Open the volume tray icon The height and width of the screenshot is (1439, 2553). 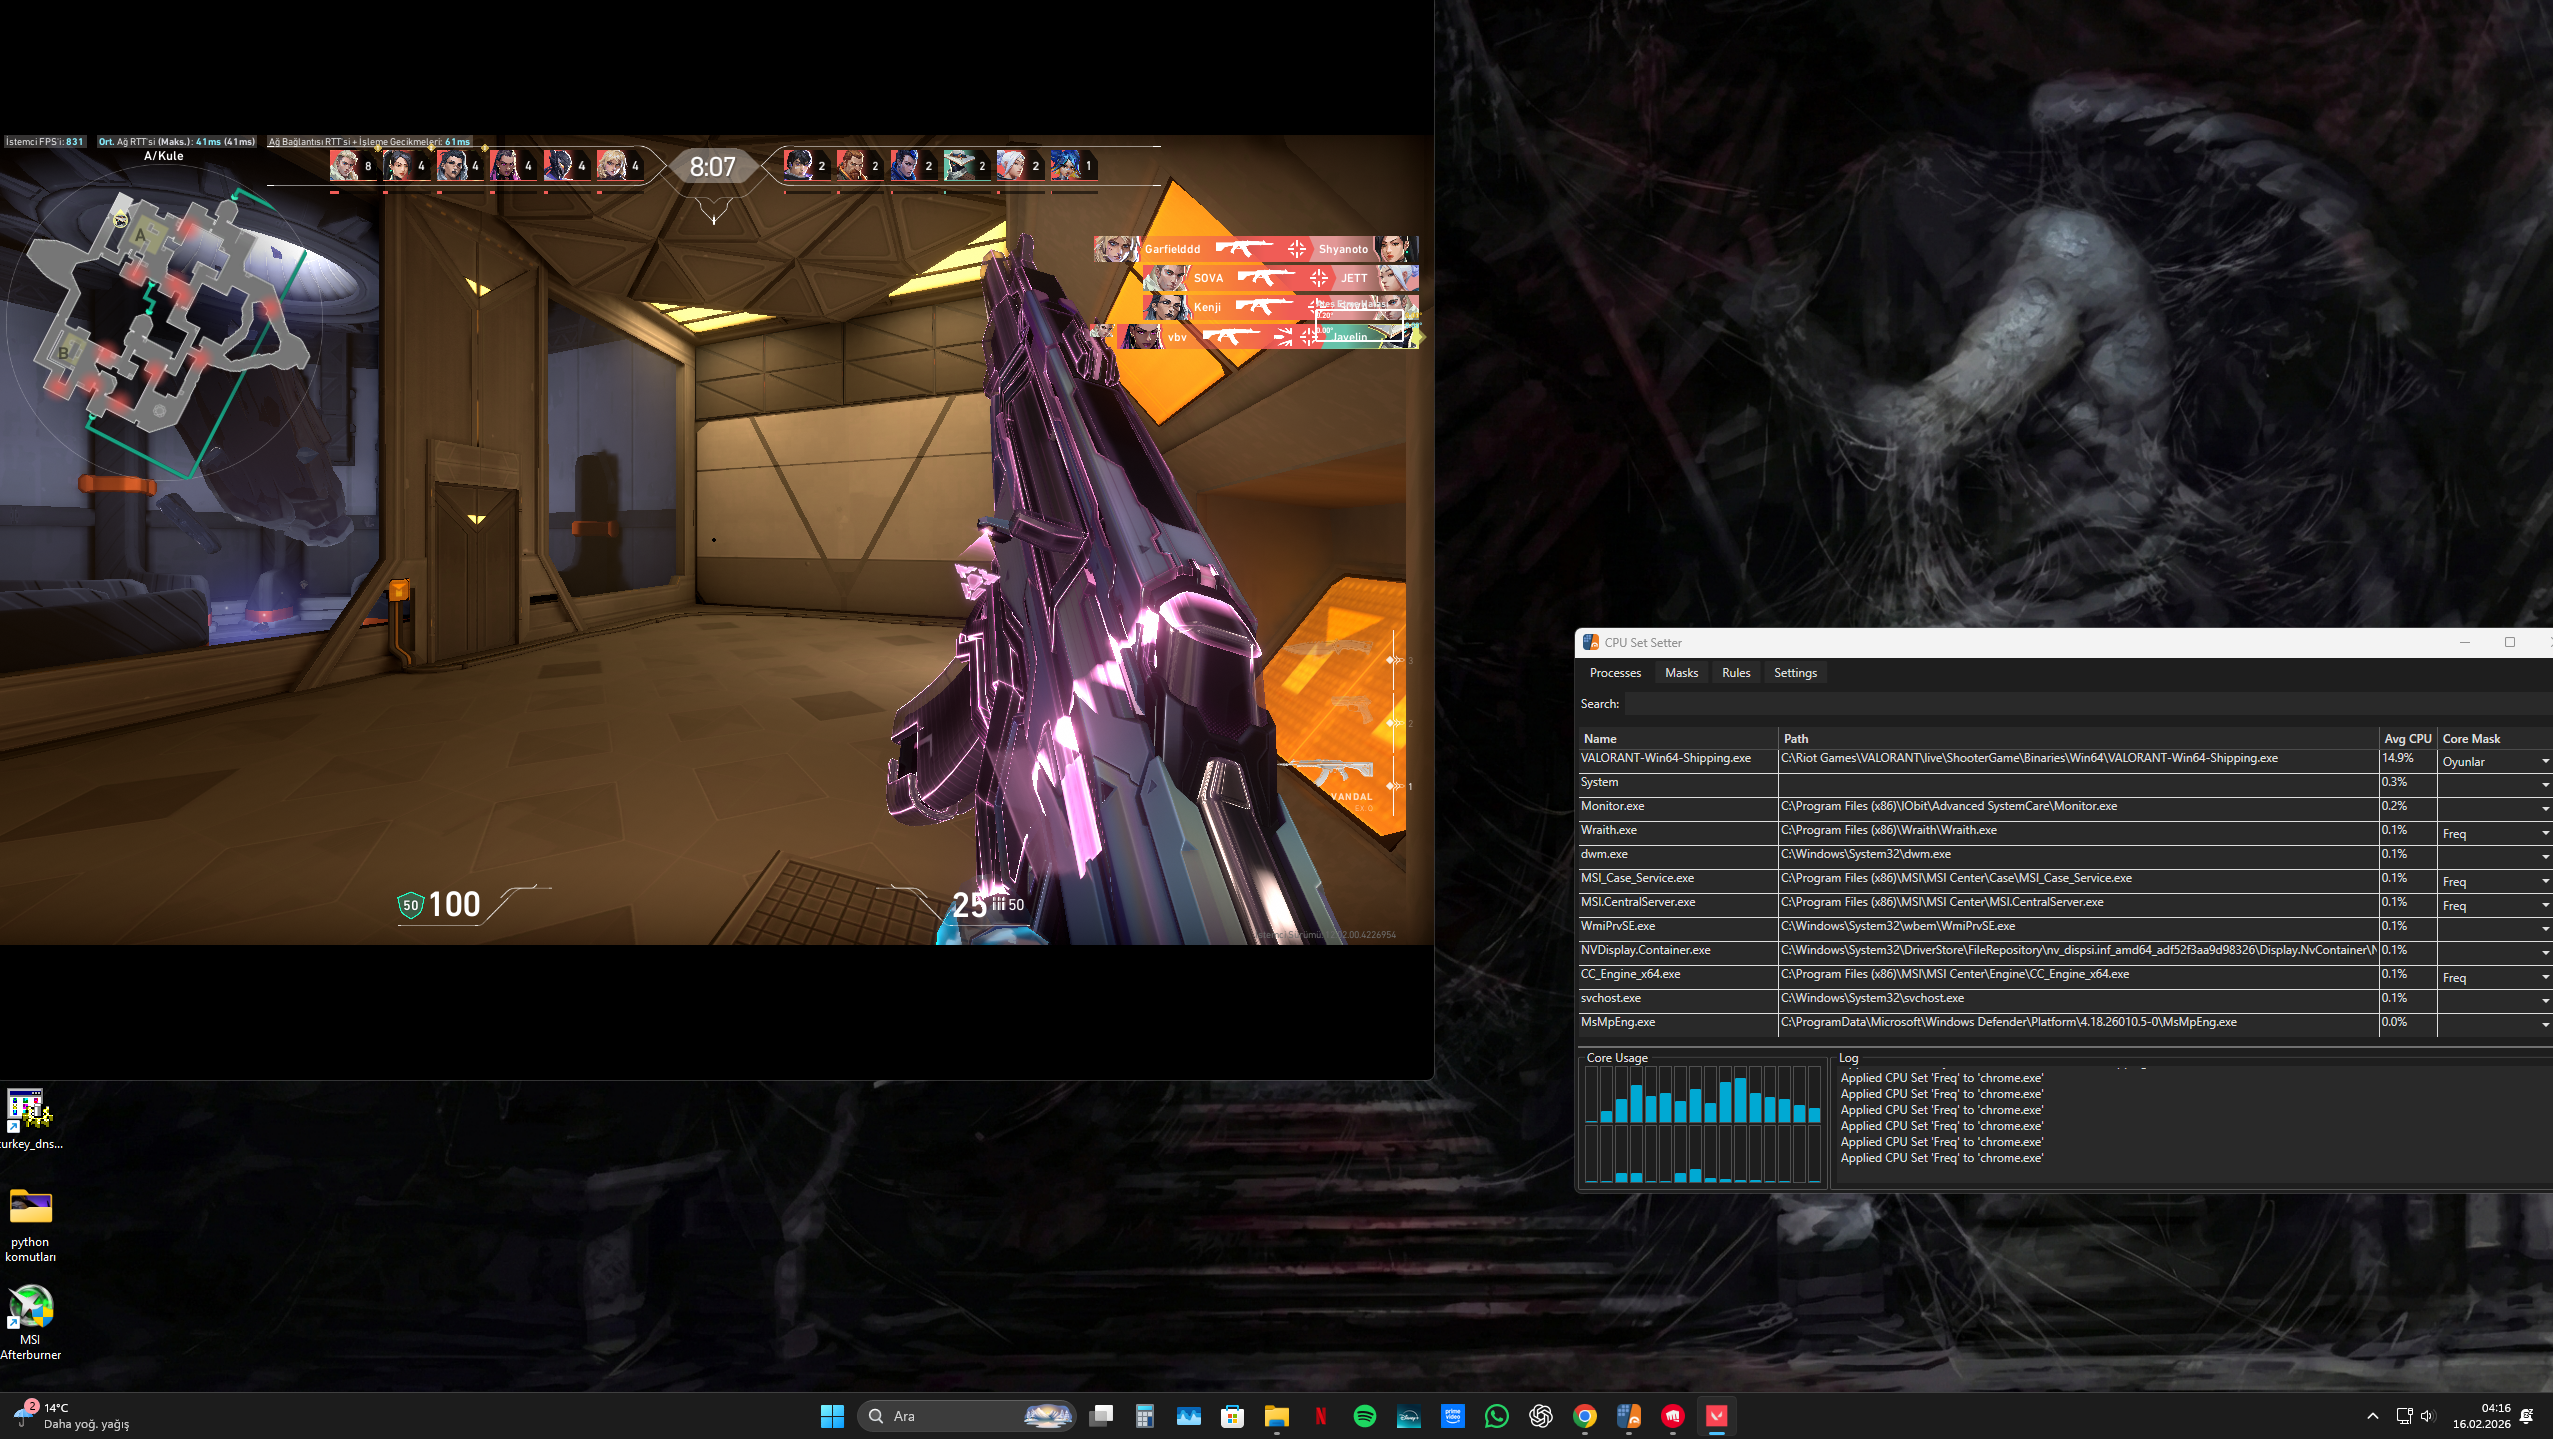(x=2428, y=1416)
